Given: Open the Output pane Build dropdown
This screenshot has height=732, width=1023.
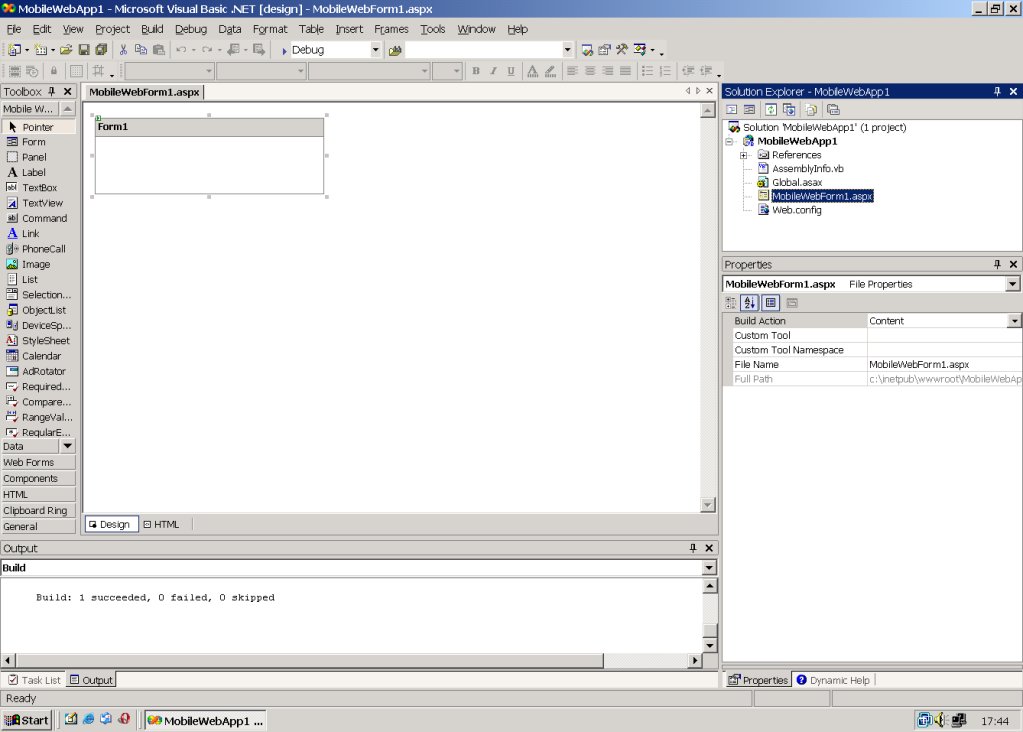Looking at the screenshot, I should (709, 568).
